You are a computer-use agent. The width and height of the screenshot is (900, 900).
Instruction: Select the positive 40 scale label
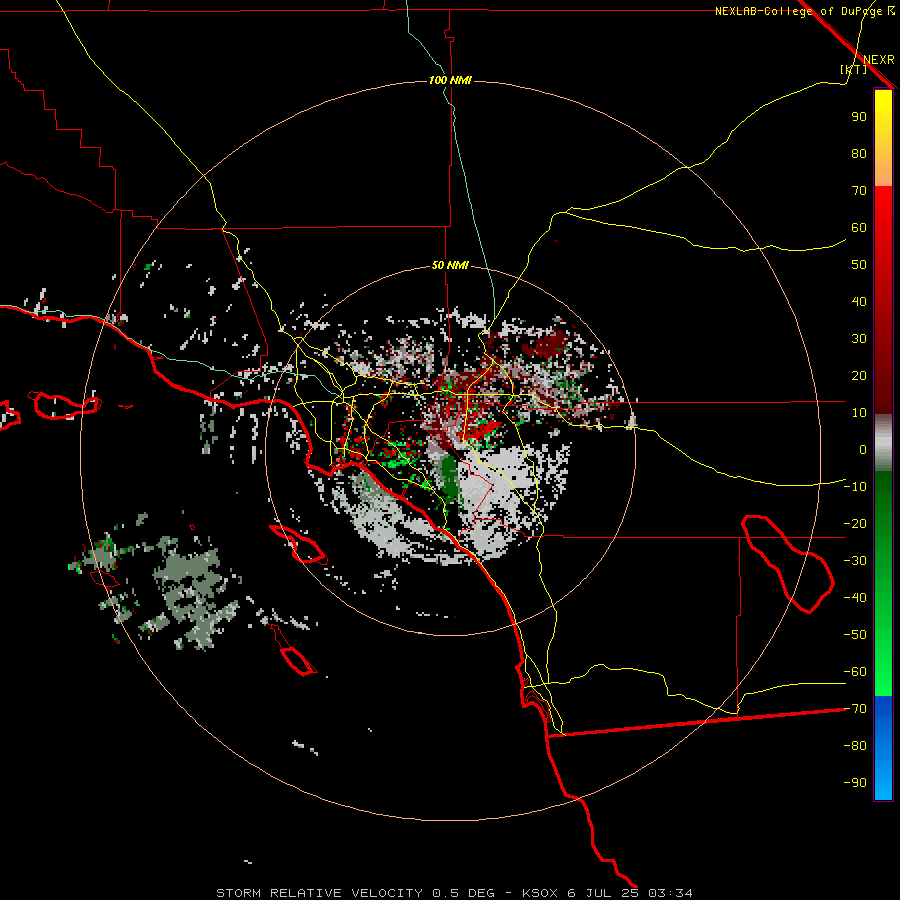pos(859,301)
